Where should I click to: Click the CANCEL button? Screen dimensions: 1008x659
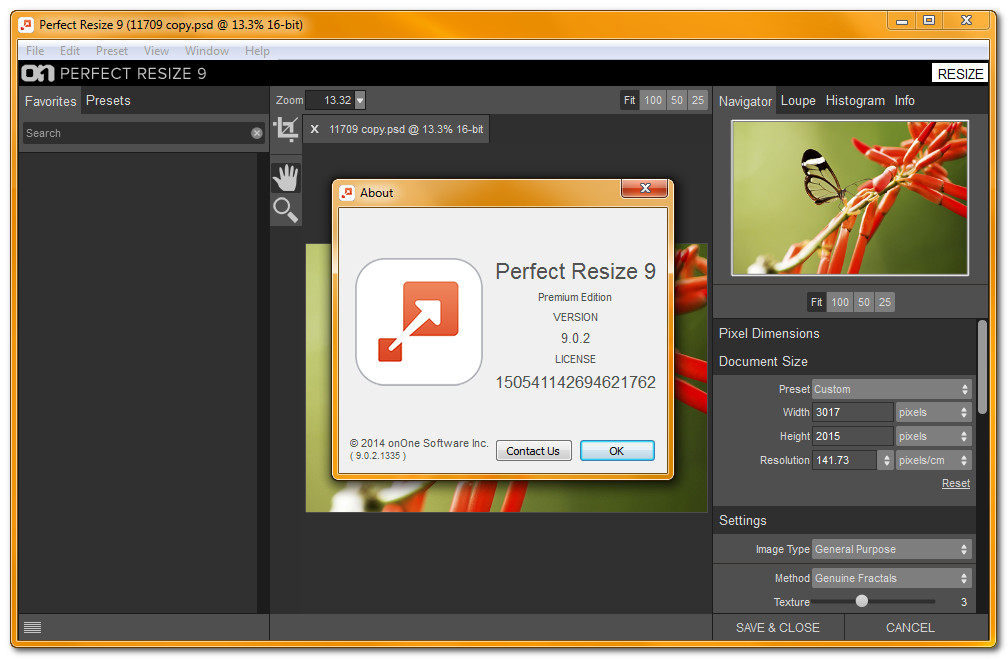pos(910,627)
